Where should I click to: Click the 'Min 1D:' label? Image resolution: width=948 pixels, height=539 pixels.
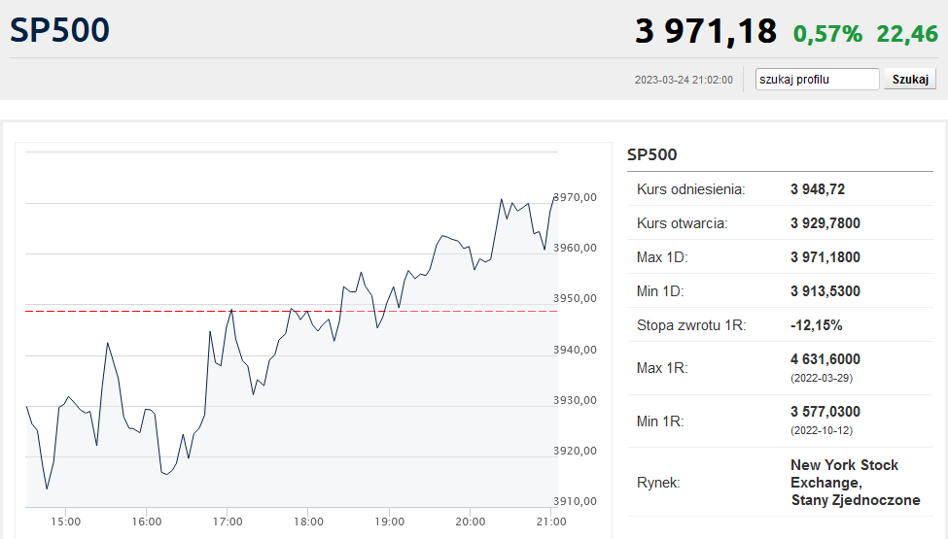(x=660, y=291)
